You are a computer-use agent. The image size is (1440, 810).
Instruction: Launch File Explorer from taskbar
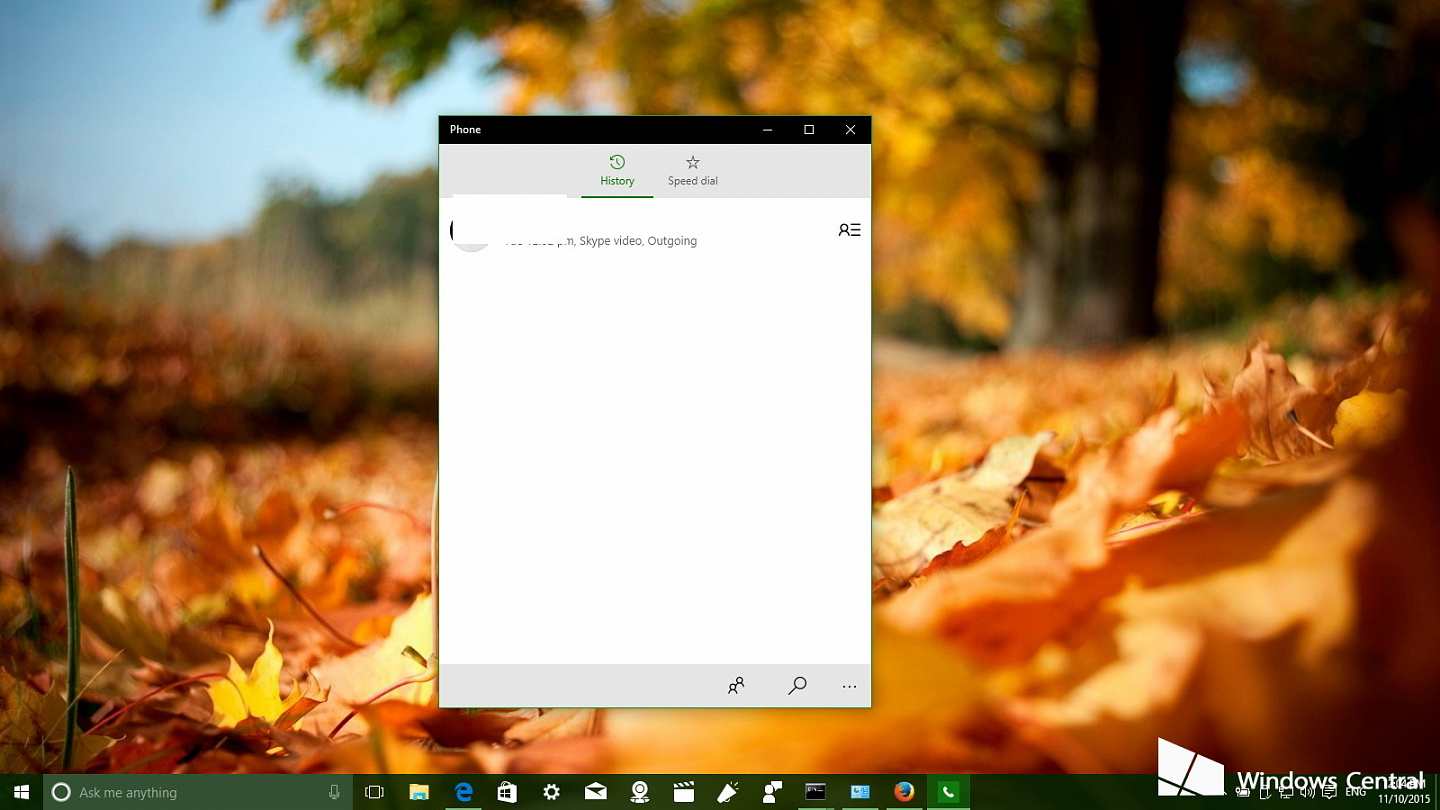tap(420, 792)
